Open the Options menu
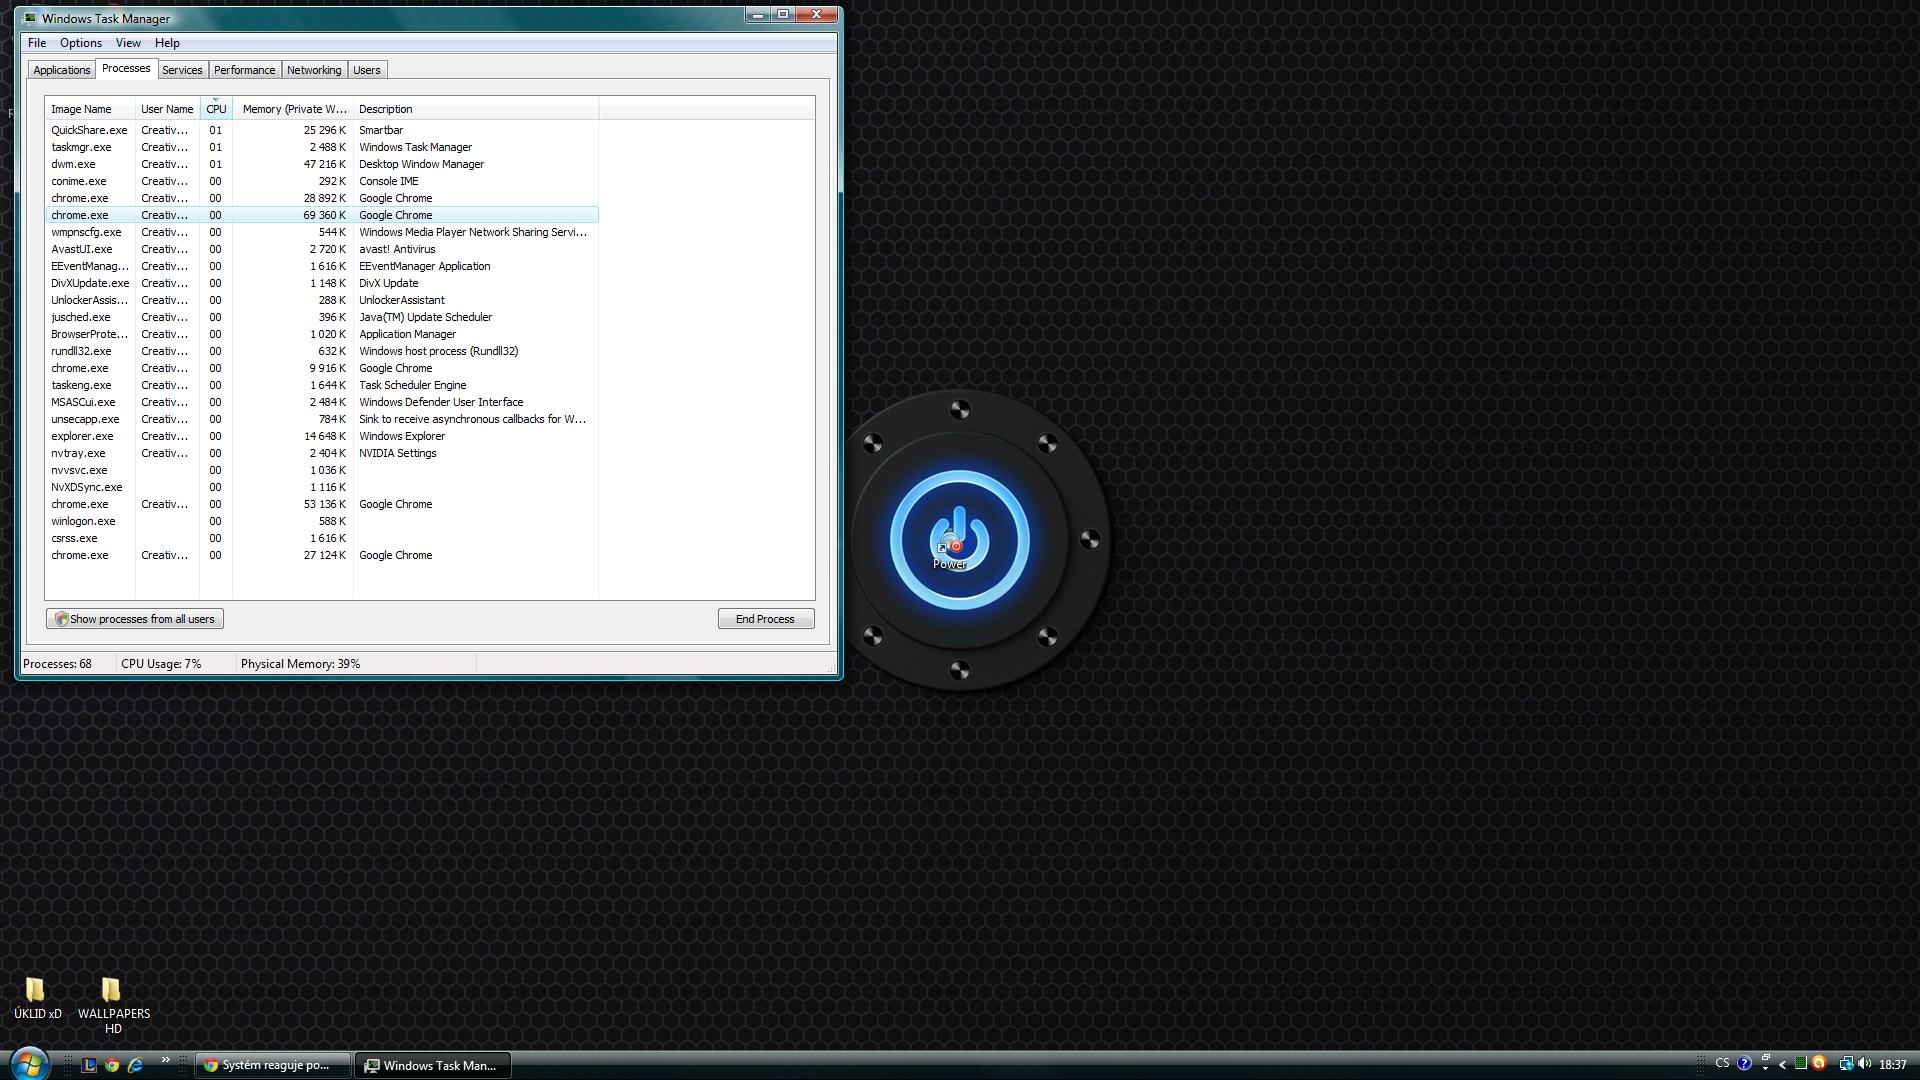1920x1080 pixels. point(80,43)
